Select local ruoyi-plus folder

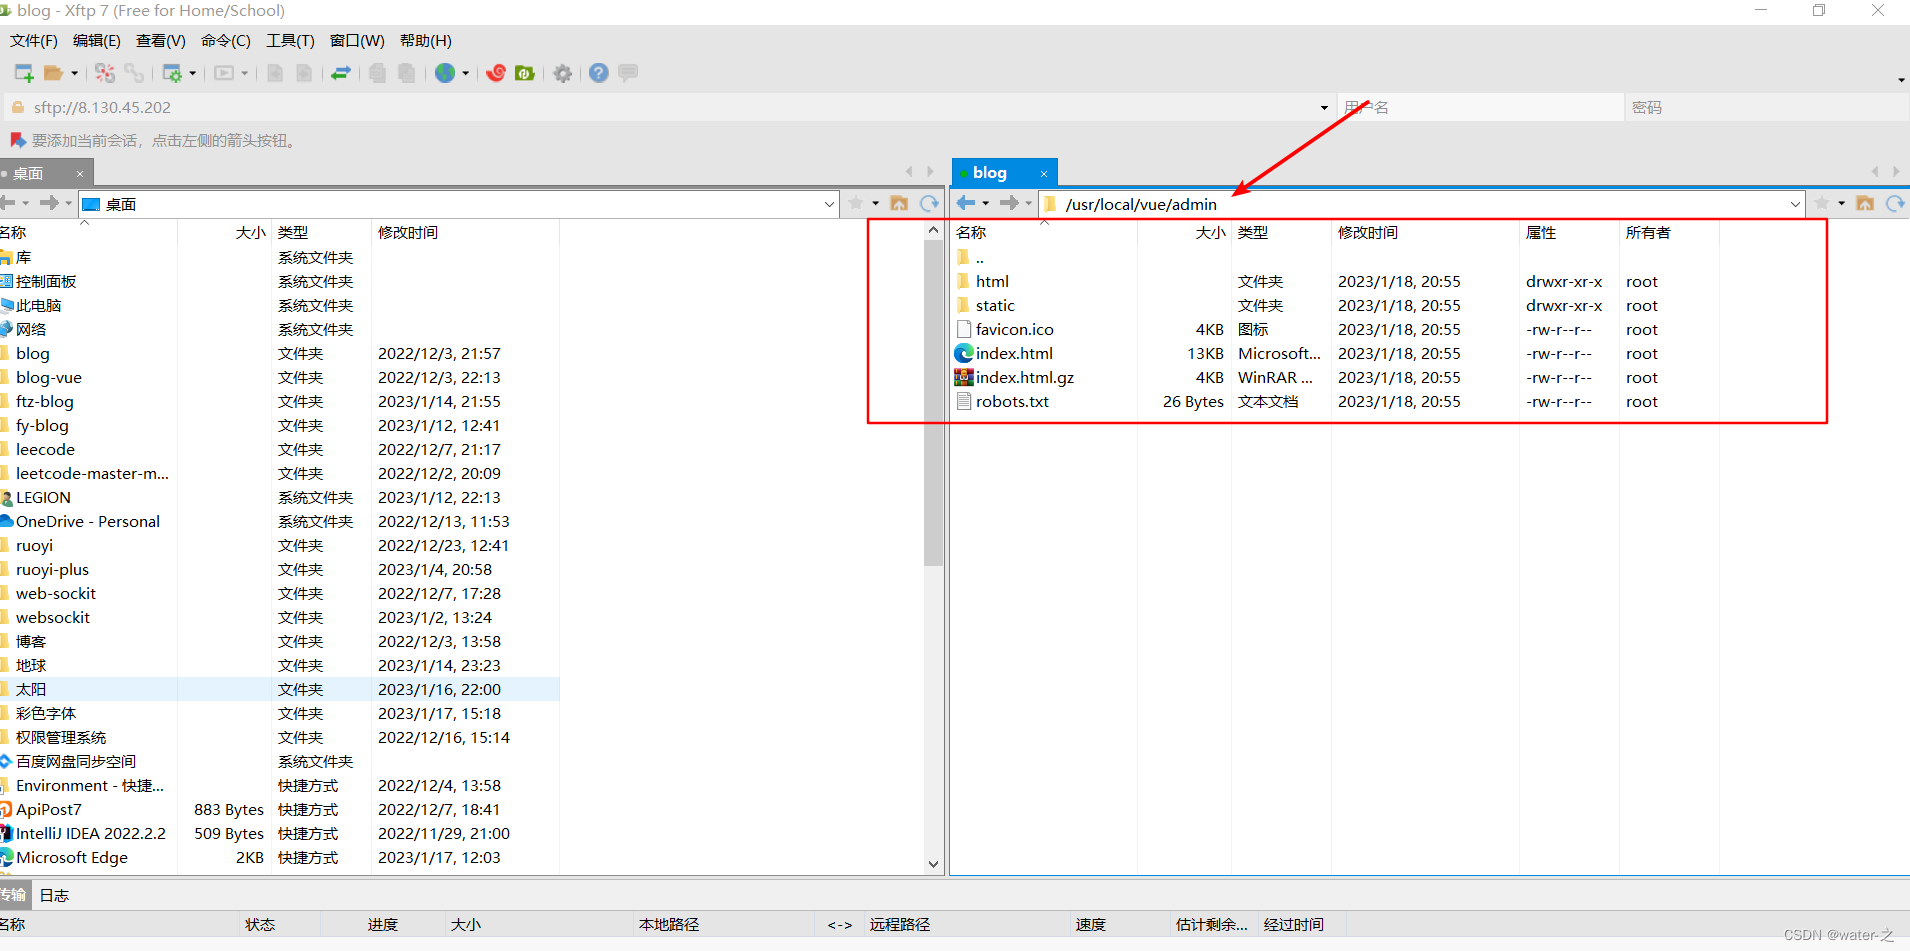[x=52, y=569]
